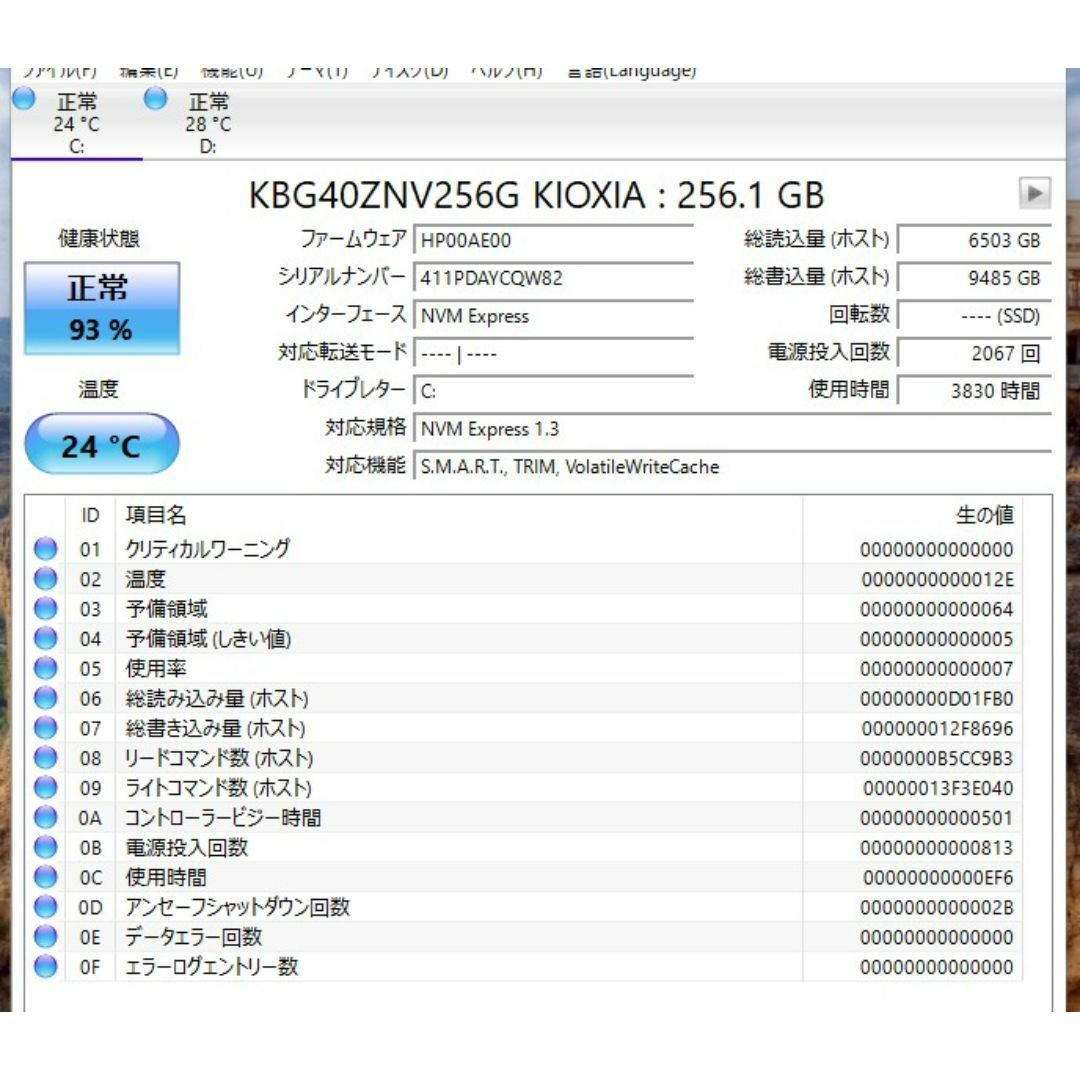Click the 健康状態 label

[x=98, y=238]
